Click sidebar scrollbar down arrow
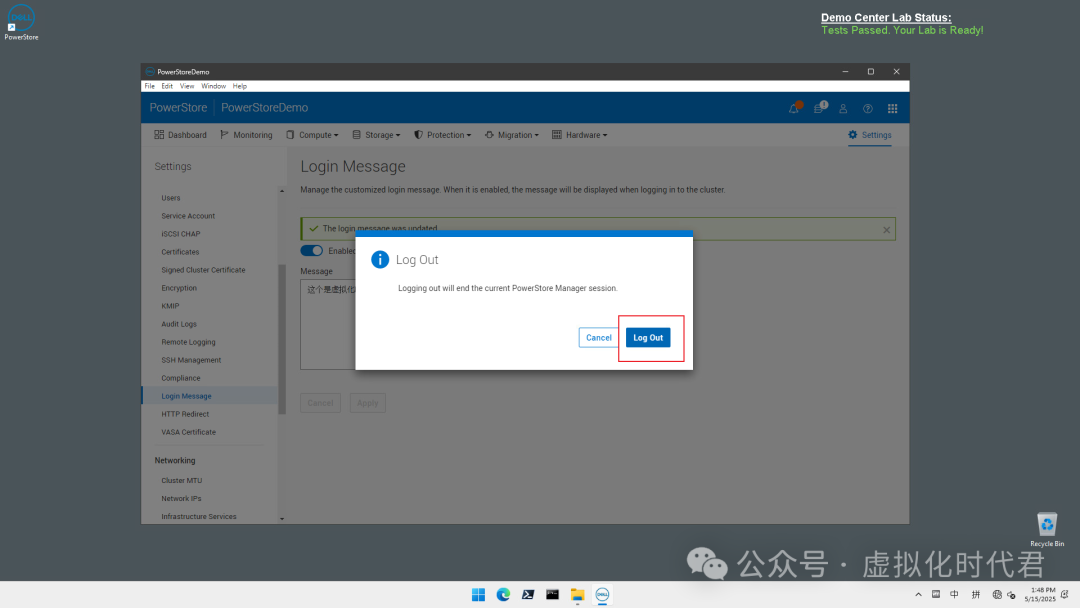Screen dimensions: 1080x608 click(x=282, y=518)
